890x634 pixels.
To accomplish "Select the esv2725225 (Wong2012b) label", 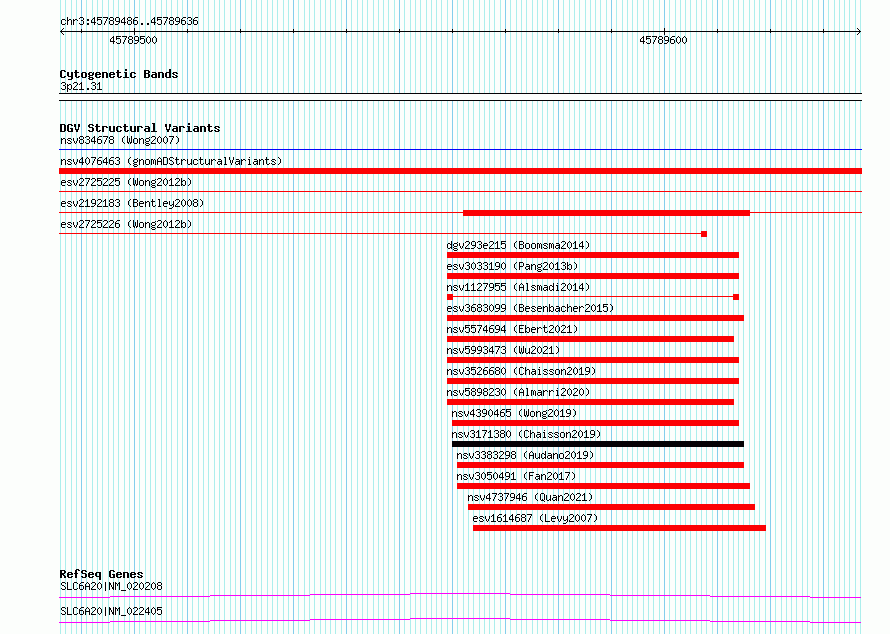I will pyautogui.click(x=126, y=182).
